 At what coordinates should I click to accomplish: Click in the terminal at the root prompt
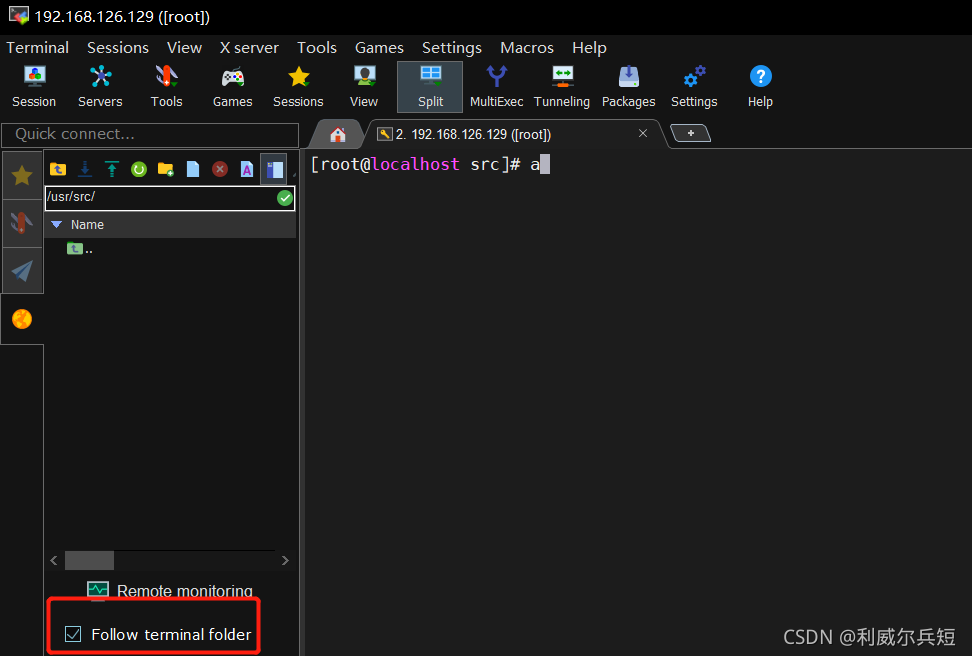pos(430,164)
